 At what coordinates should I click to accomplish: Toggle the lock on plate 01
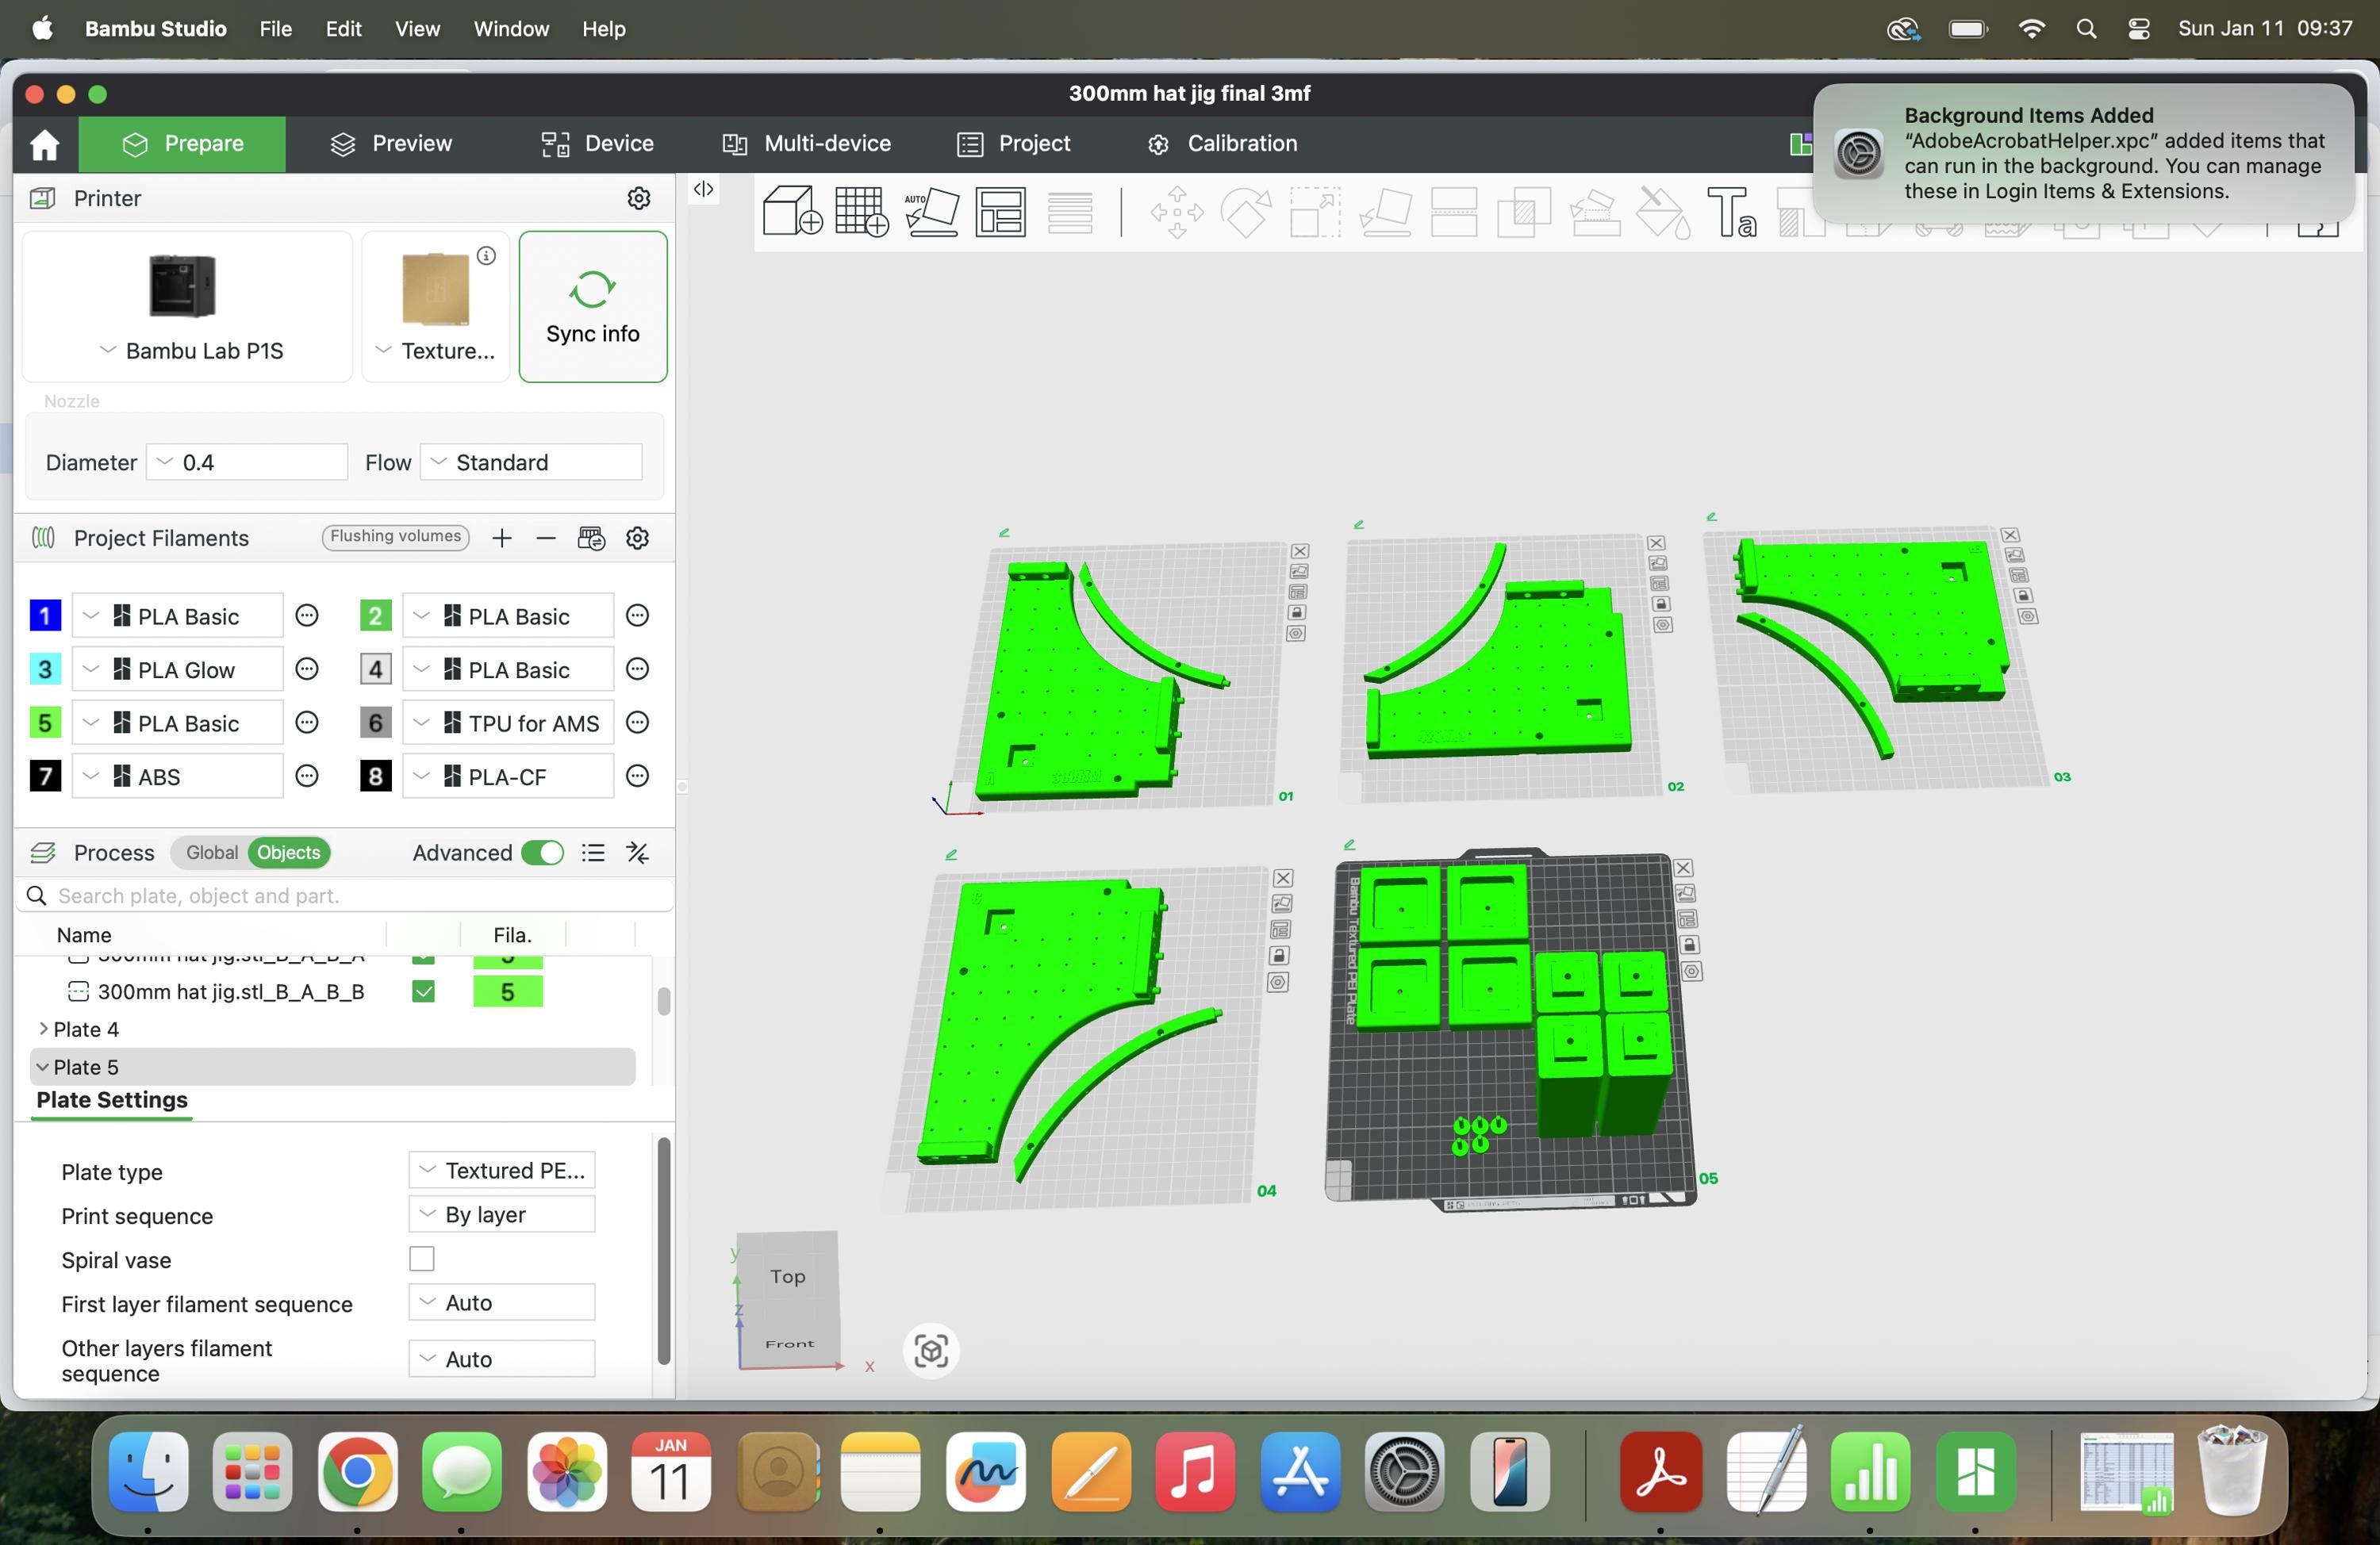coord(1297,612)
